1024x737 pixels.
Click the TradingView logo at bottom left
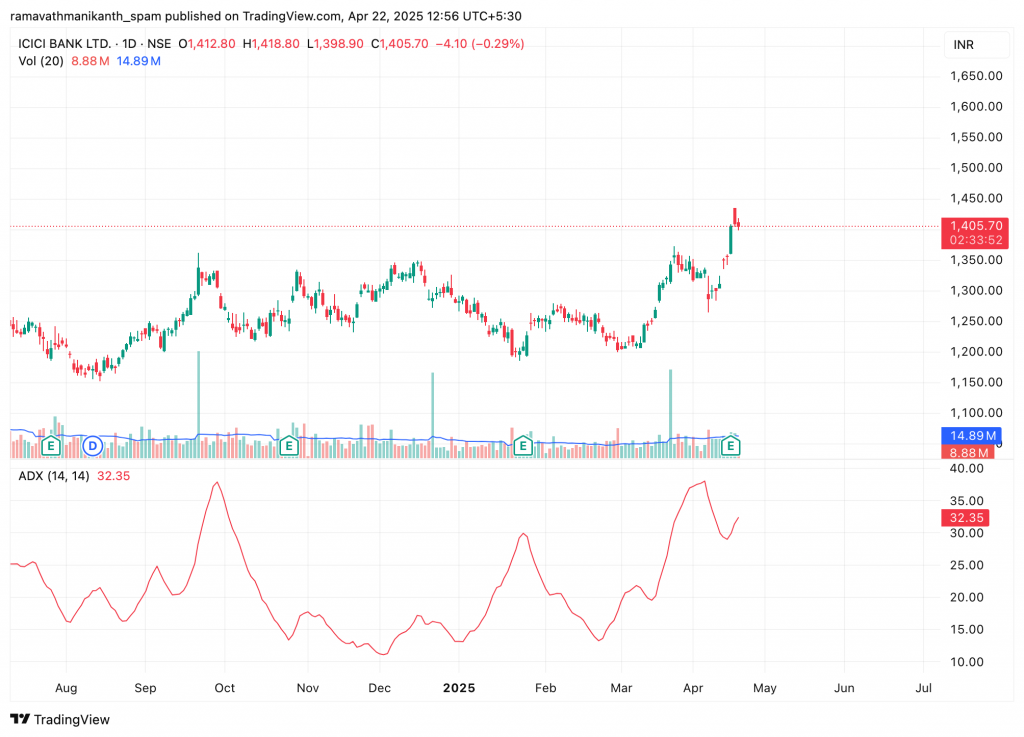pyautogui.click(x=60, y=719)
